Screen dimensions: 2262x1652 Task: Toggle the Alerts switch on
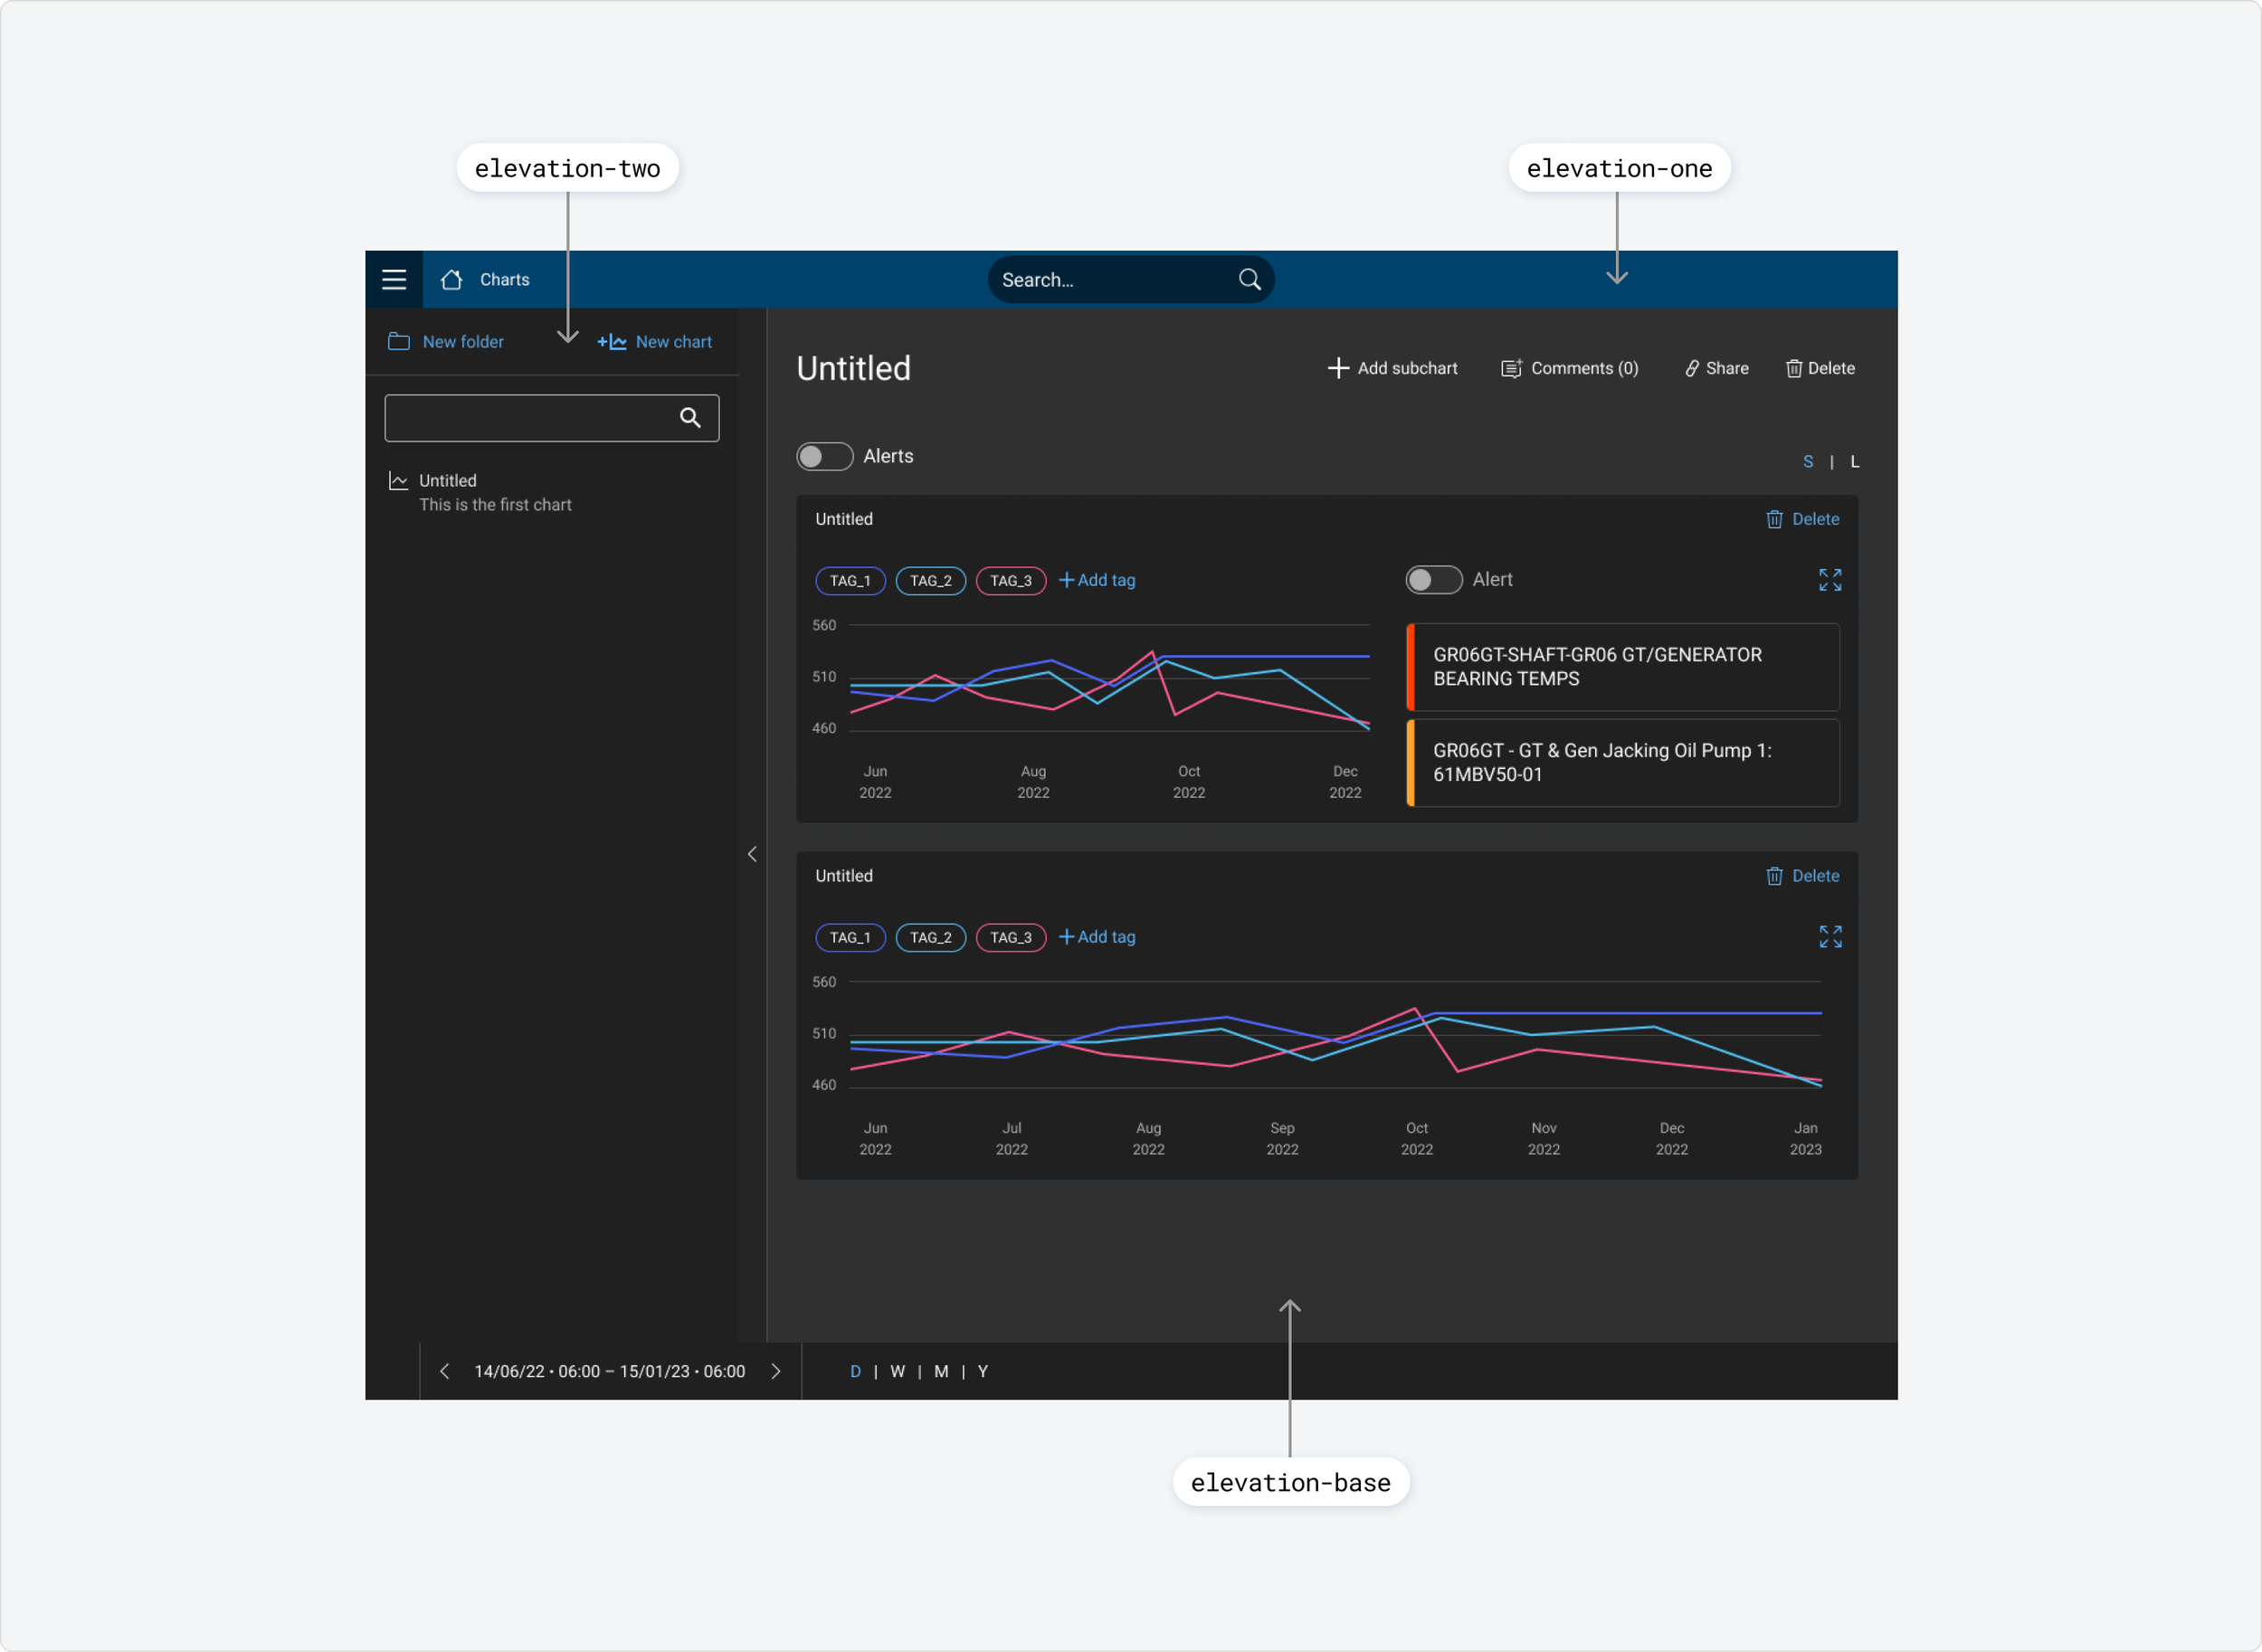[824, 456]
